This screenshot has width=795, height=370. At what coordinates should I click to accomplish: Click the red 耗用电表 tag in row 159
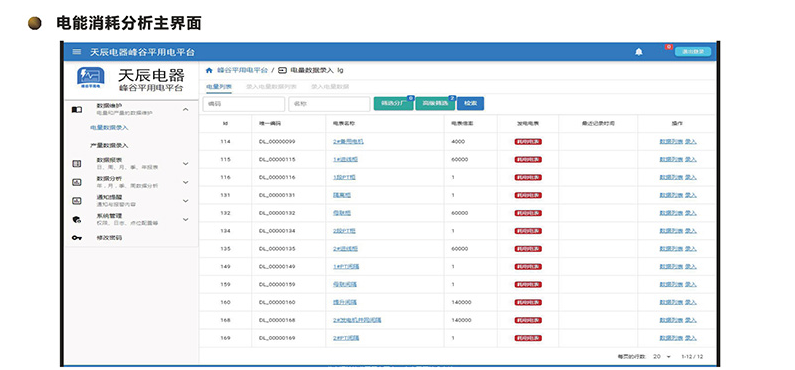528,284
